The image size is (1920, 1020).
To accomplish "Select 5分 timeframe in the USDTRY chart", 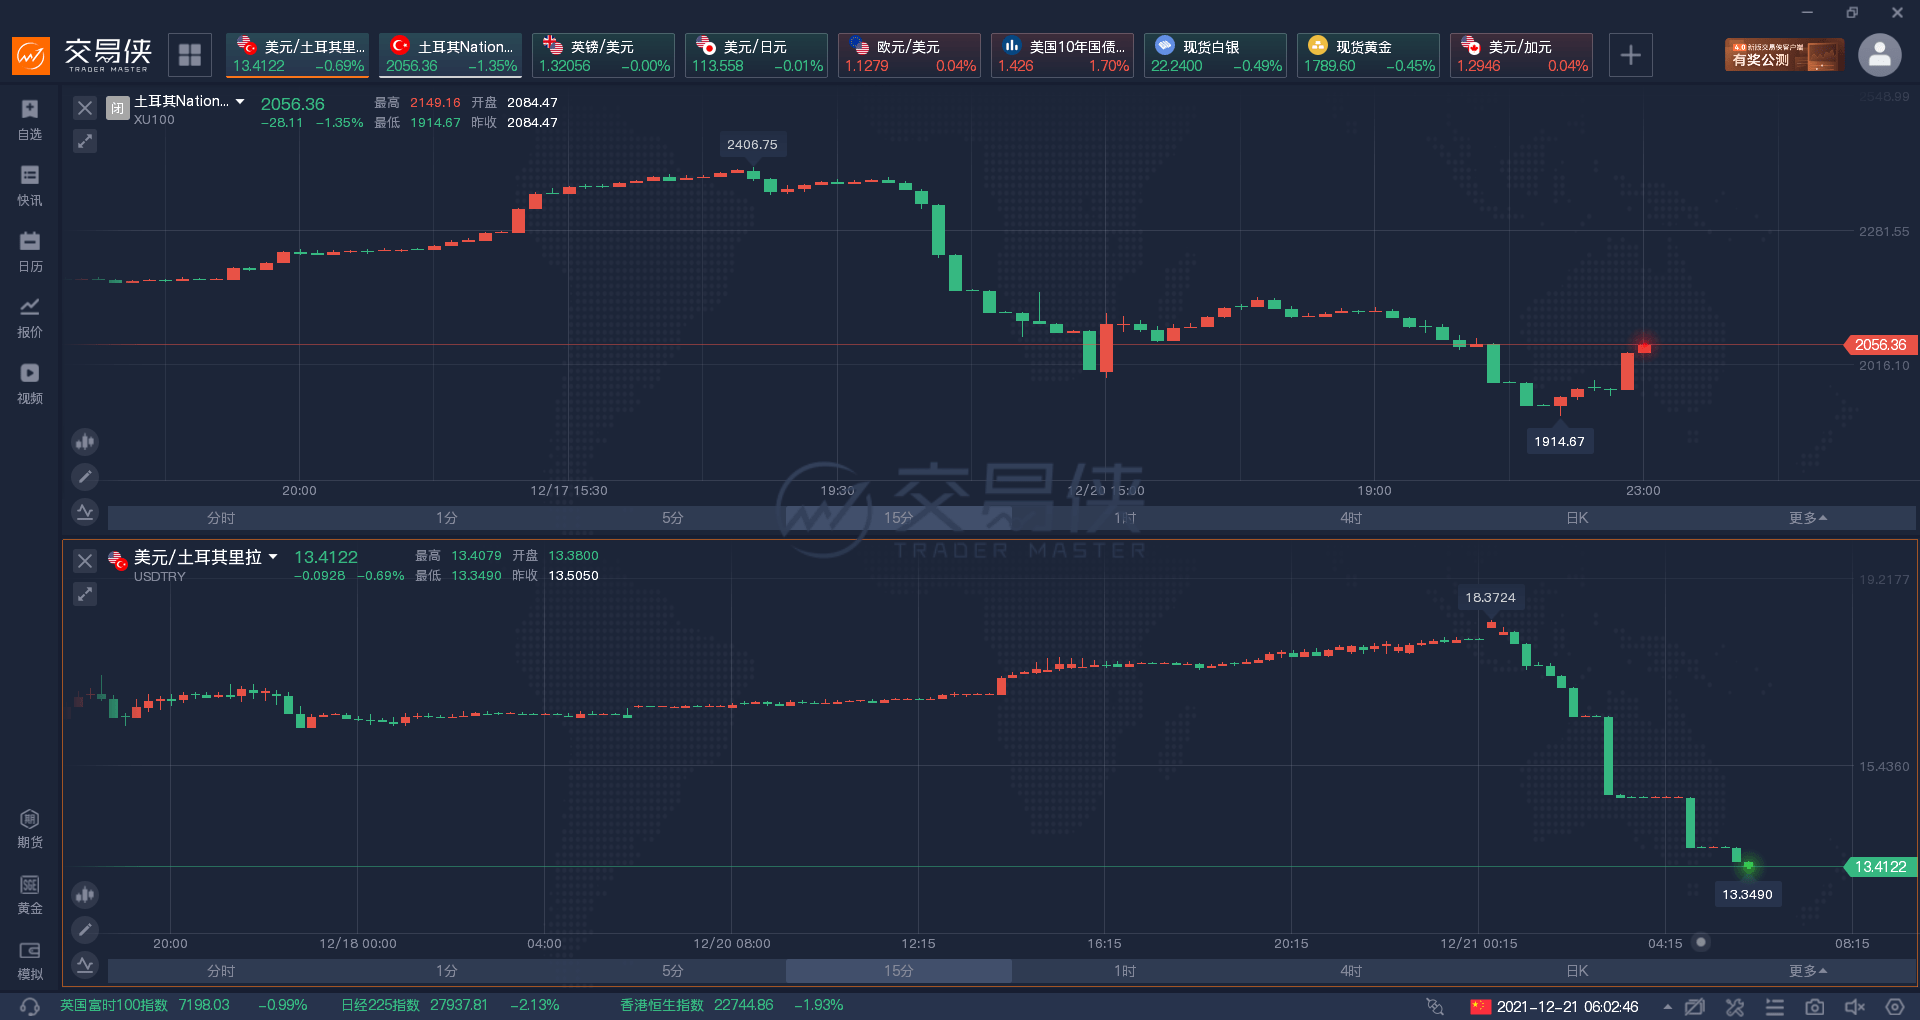I will click(673, 971).
